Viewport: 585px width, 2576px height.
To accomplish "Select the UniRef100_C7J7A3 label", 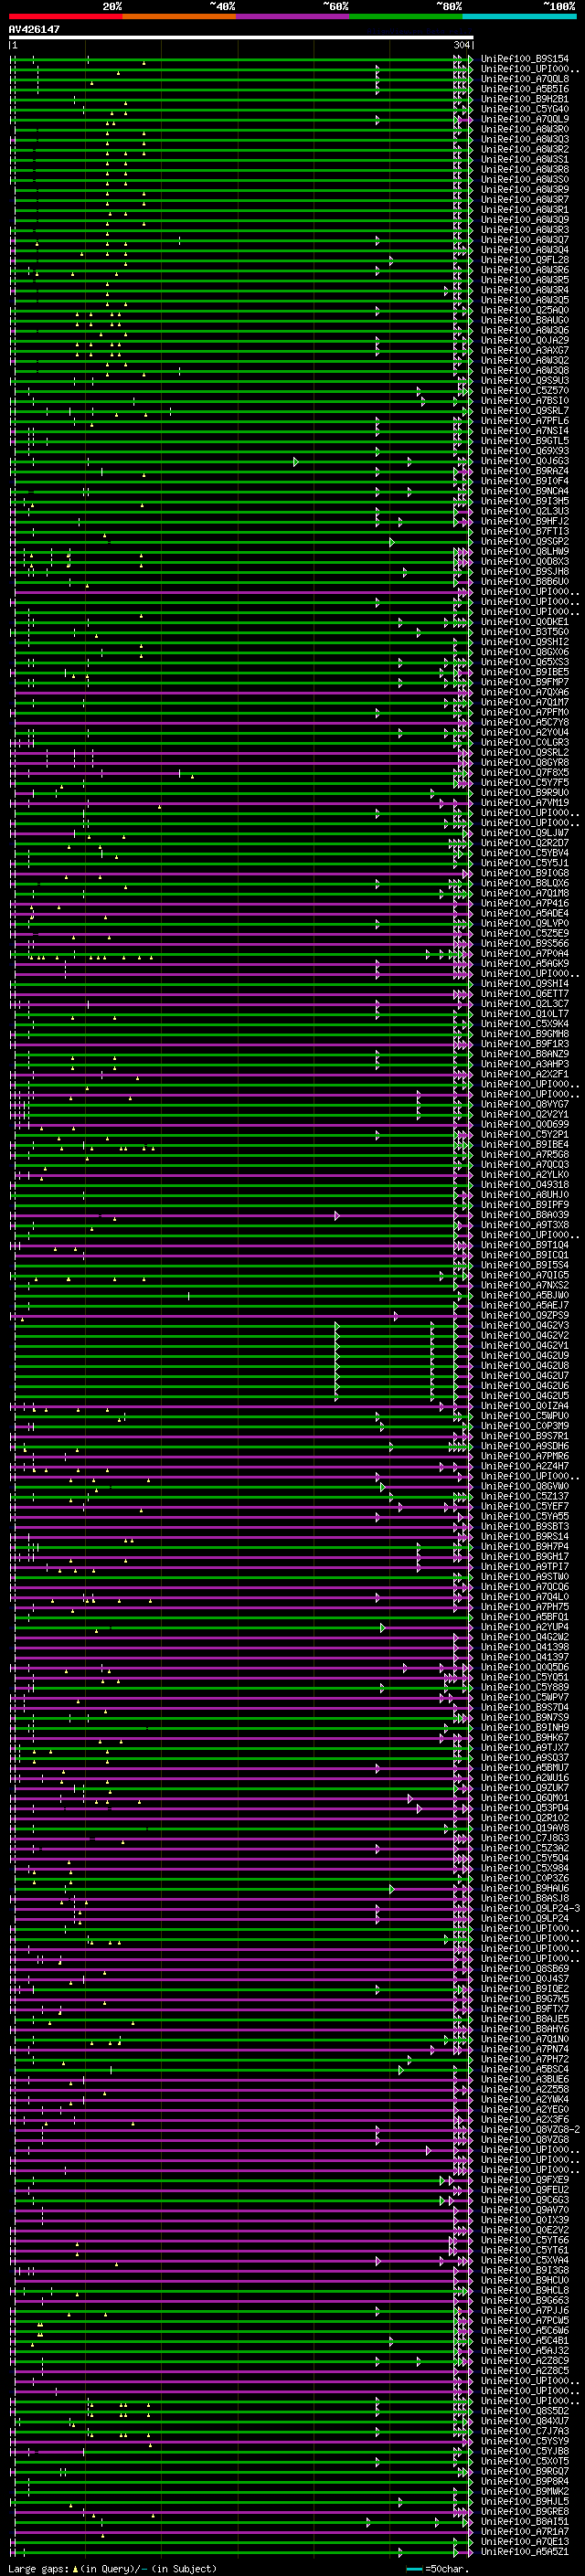I will tap(525, 2431).
